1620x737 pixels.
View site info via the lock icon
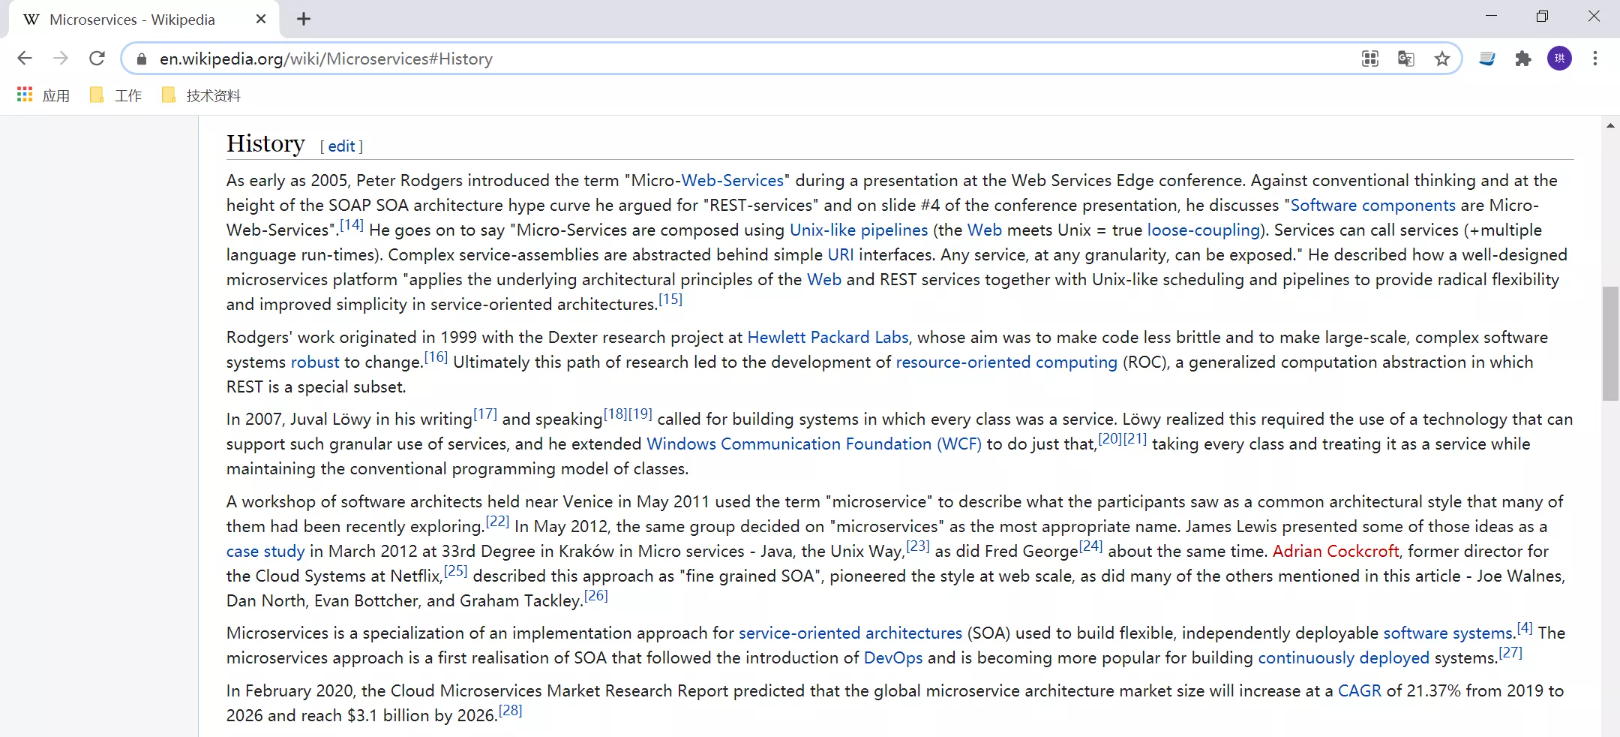click(x=142, y=59)
